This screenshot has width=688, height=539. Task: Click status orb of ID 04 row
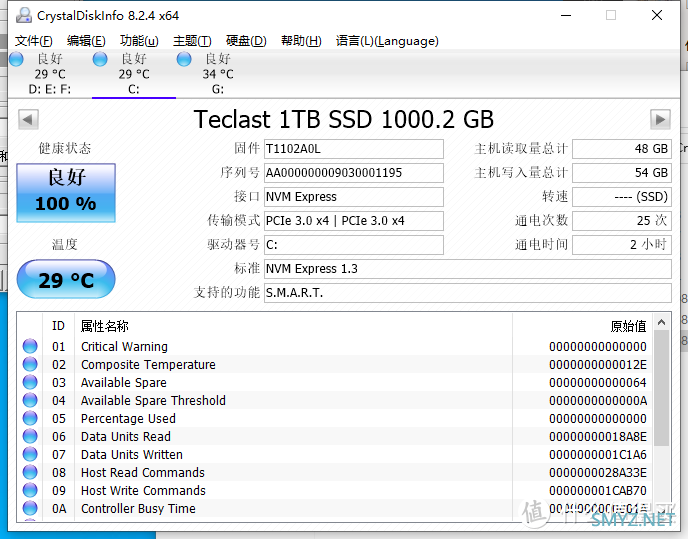tap(30, 400)
